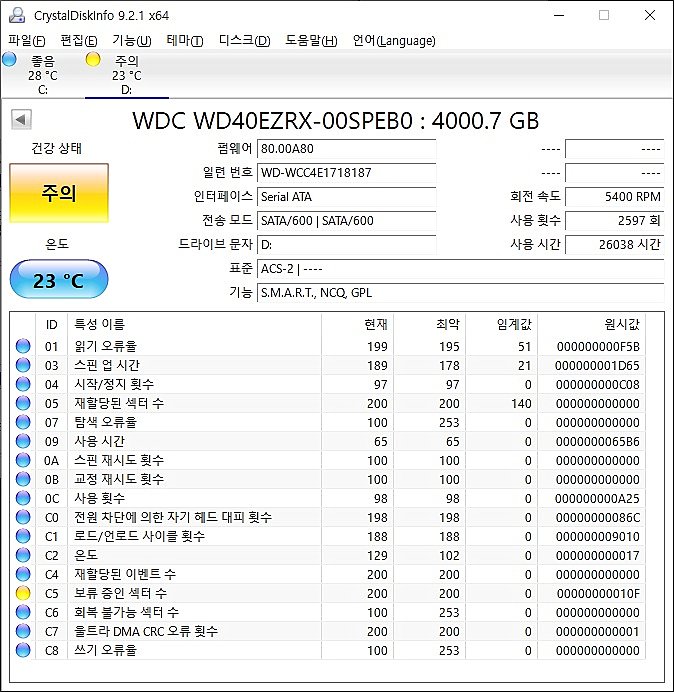Click the CrystalDiskInfo app icon in title bar
Screen dimensions: 674x692
pos(17,15)
